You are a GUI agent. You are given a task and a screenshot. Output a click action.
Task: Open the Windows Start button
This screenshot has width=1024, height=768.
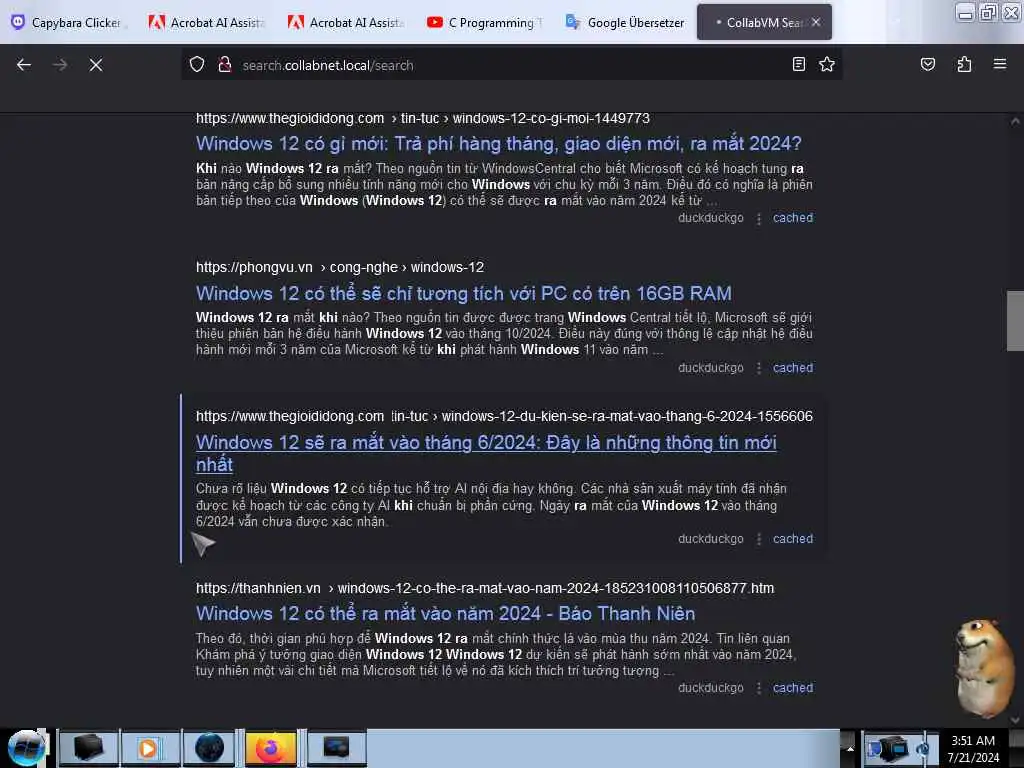coord(26,748)
